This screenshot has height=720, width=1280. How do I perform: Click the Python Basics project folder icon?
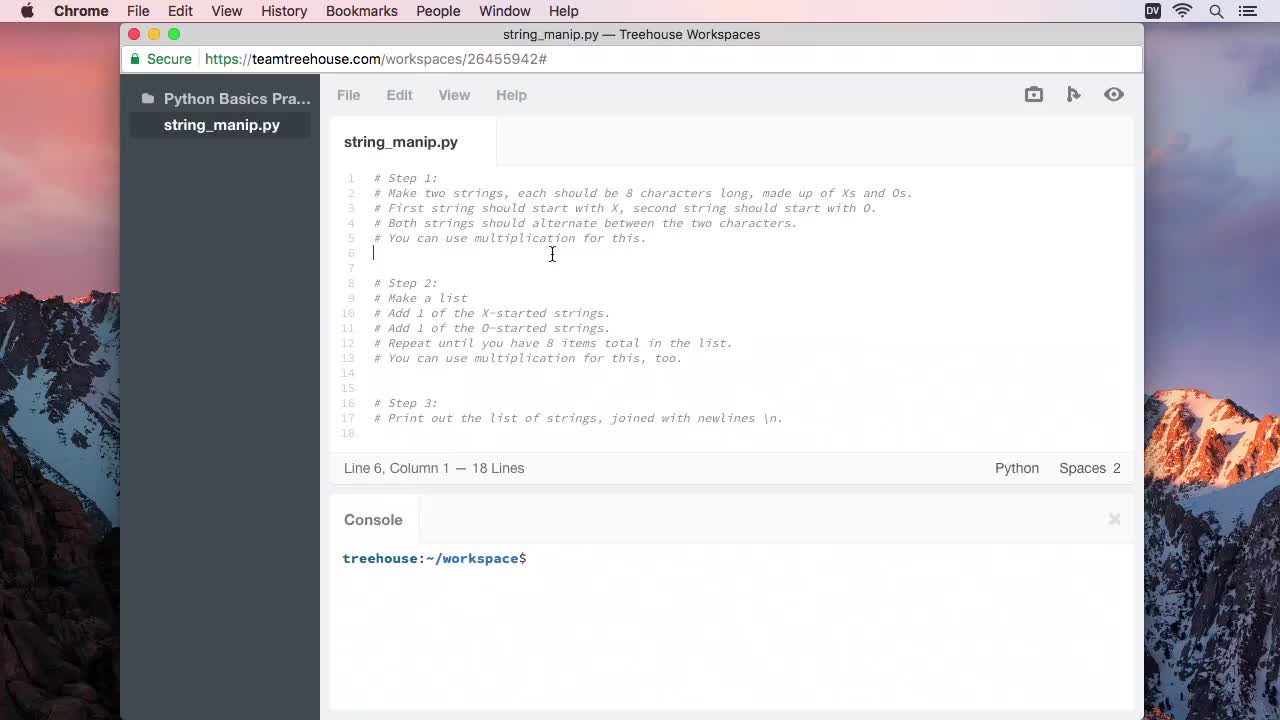tap(149, 98)
